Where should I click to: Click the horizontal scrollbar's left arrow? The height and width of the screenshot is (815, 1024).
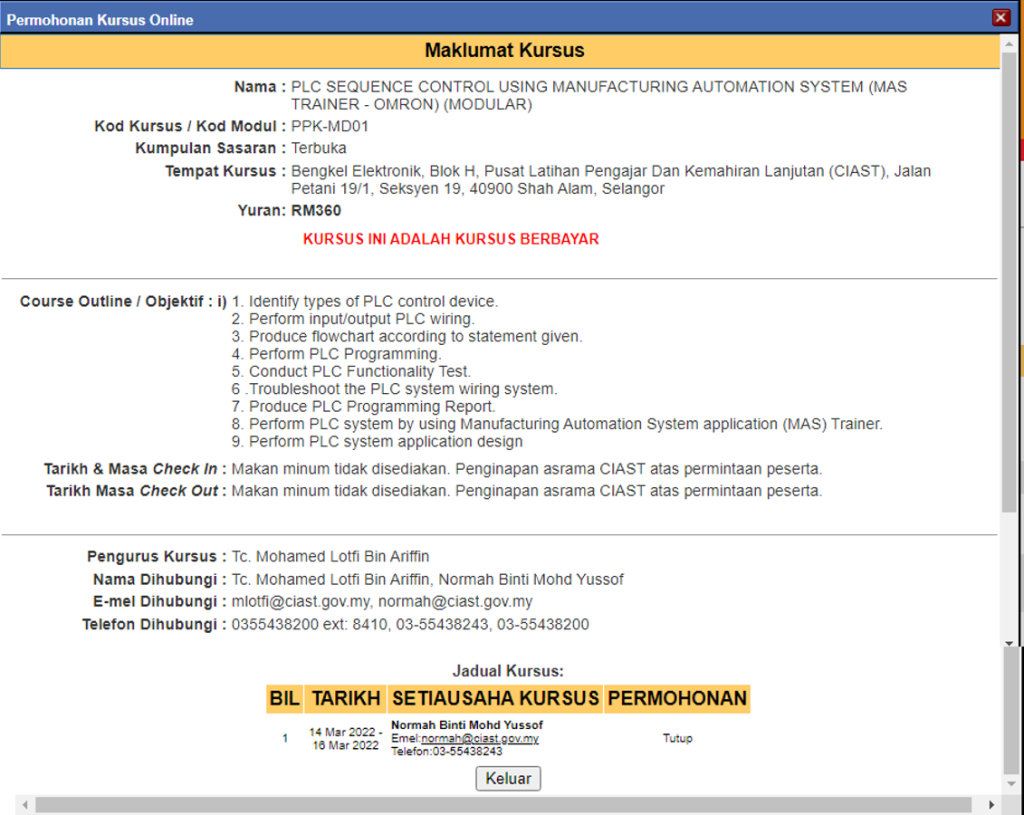click(x=25, y=805)
